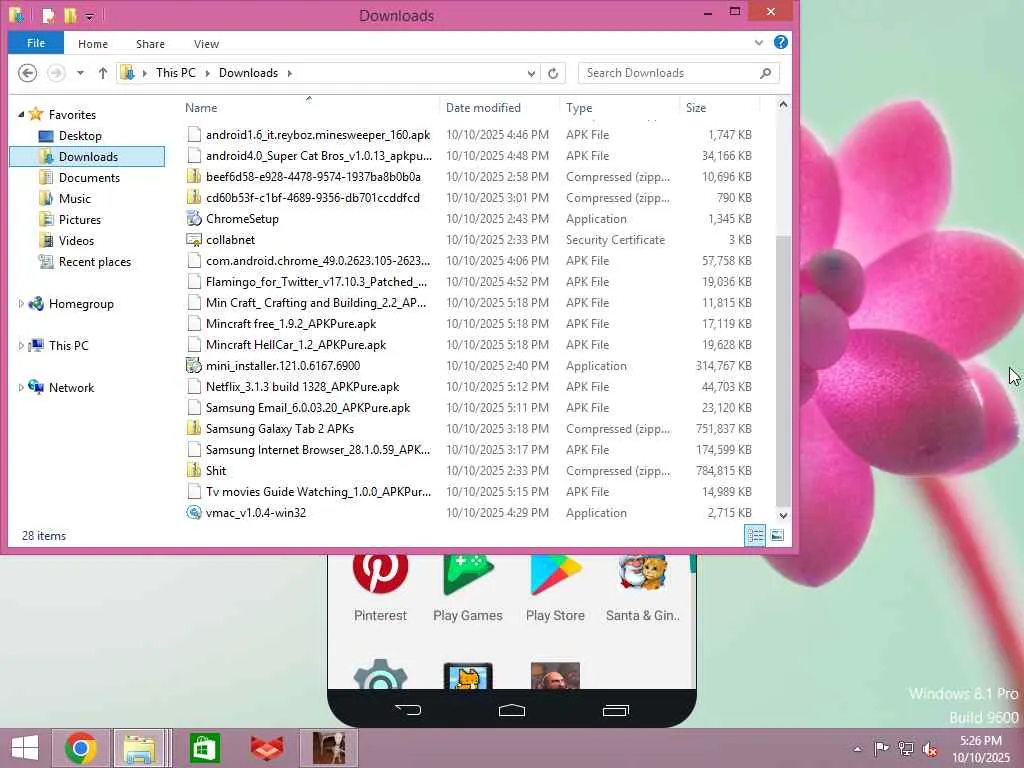The height and width of the screenshot is (768, 1024).
Task: Tap Android back navigation button
Action: (x=408, y=710)
